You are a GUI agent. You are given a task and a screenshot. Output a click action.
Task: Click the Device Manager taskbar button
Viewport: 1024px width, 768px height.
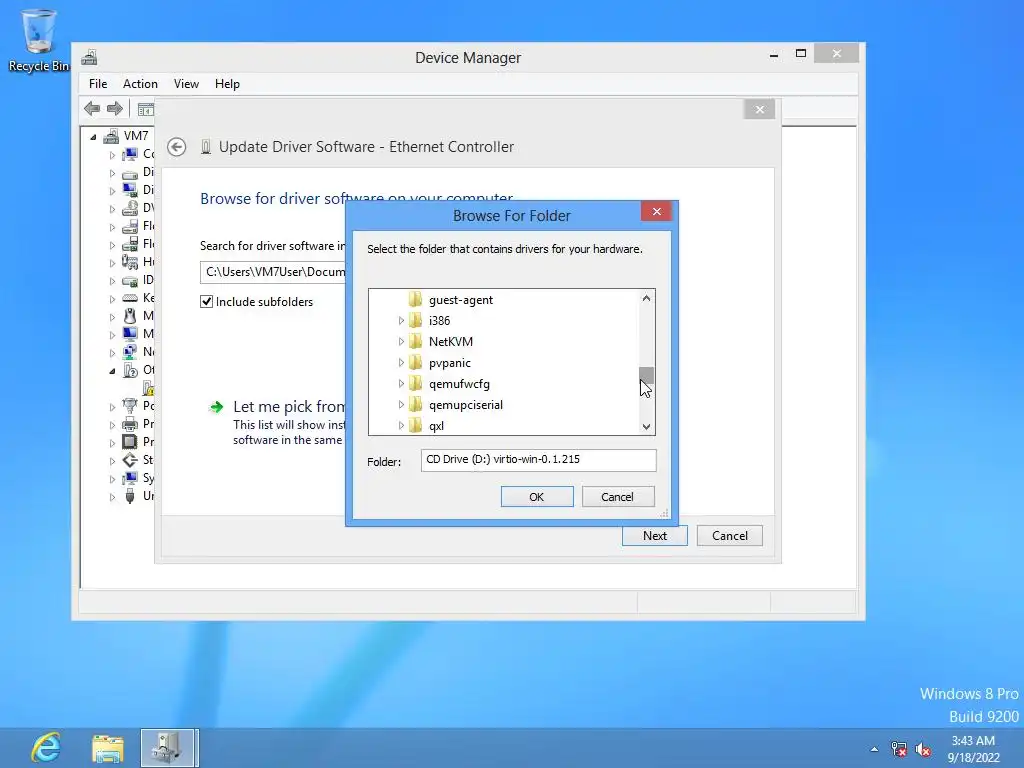168,748
